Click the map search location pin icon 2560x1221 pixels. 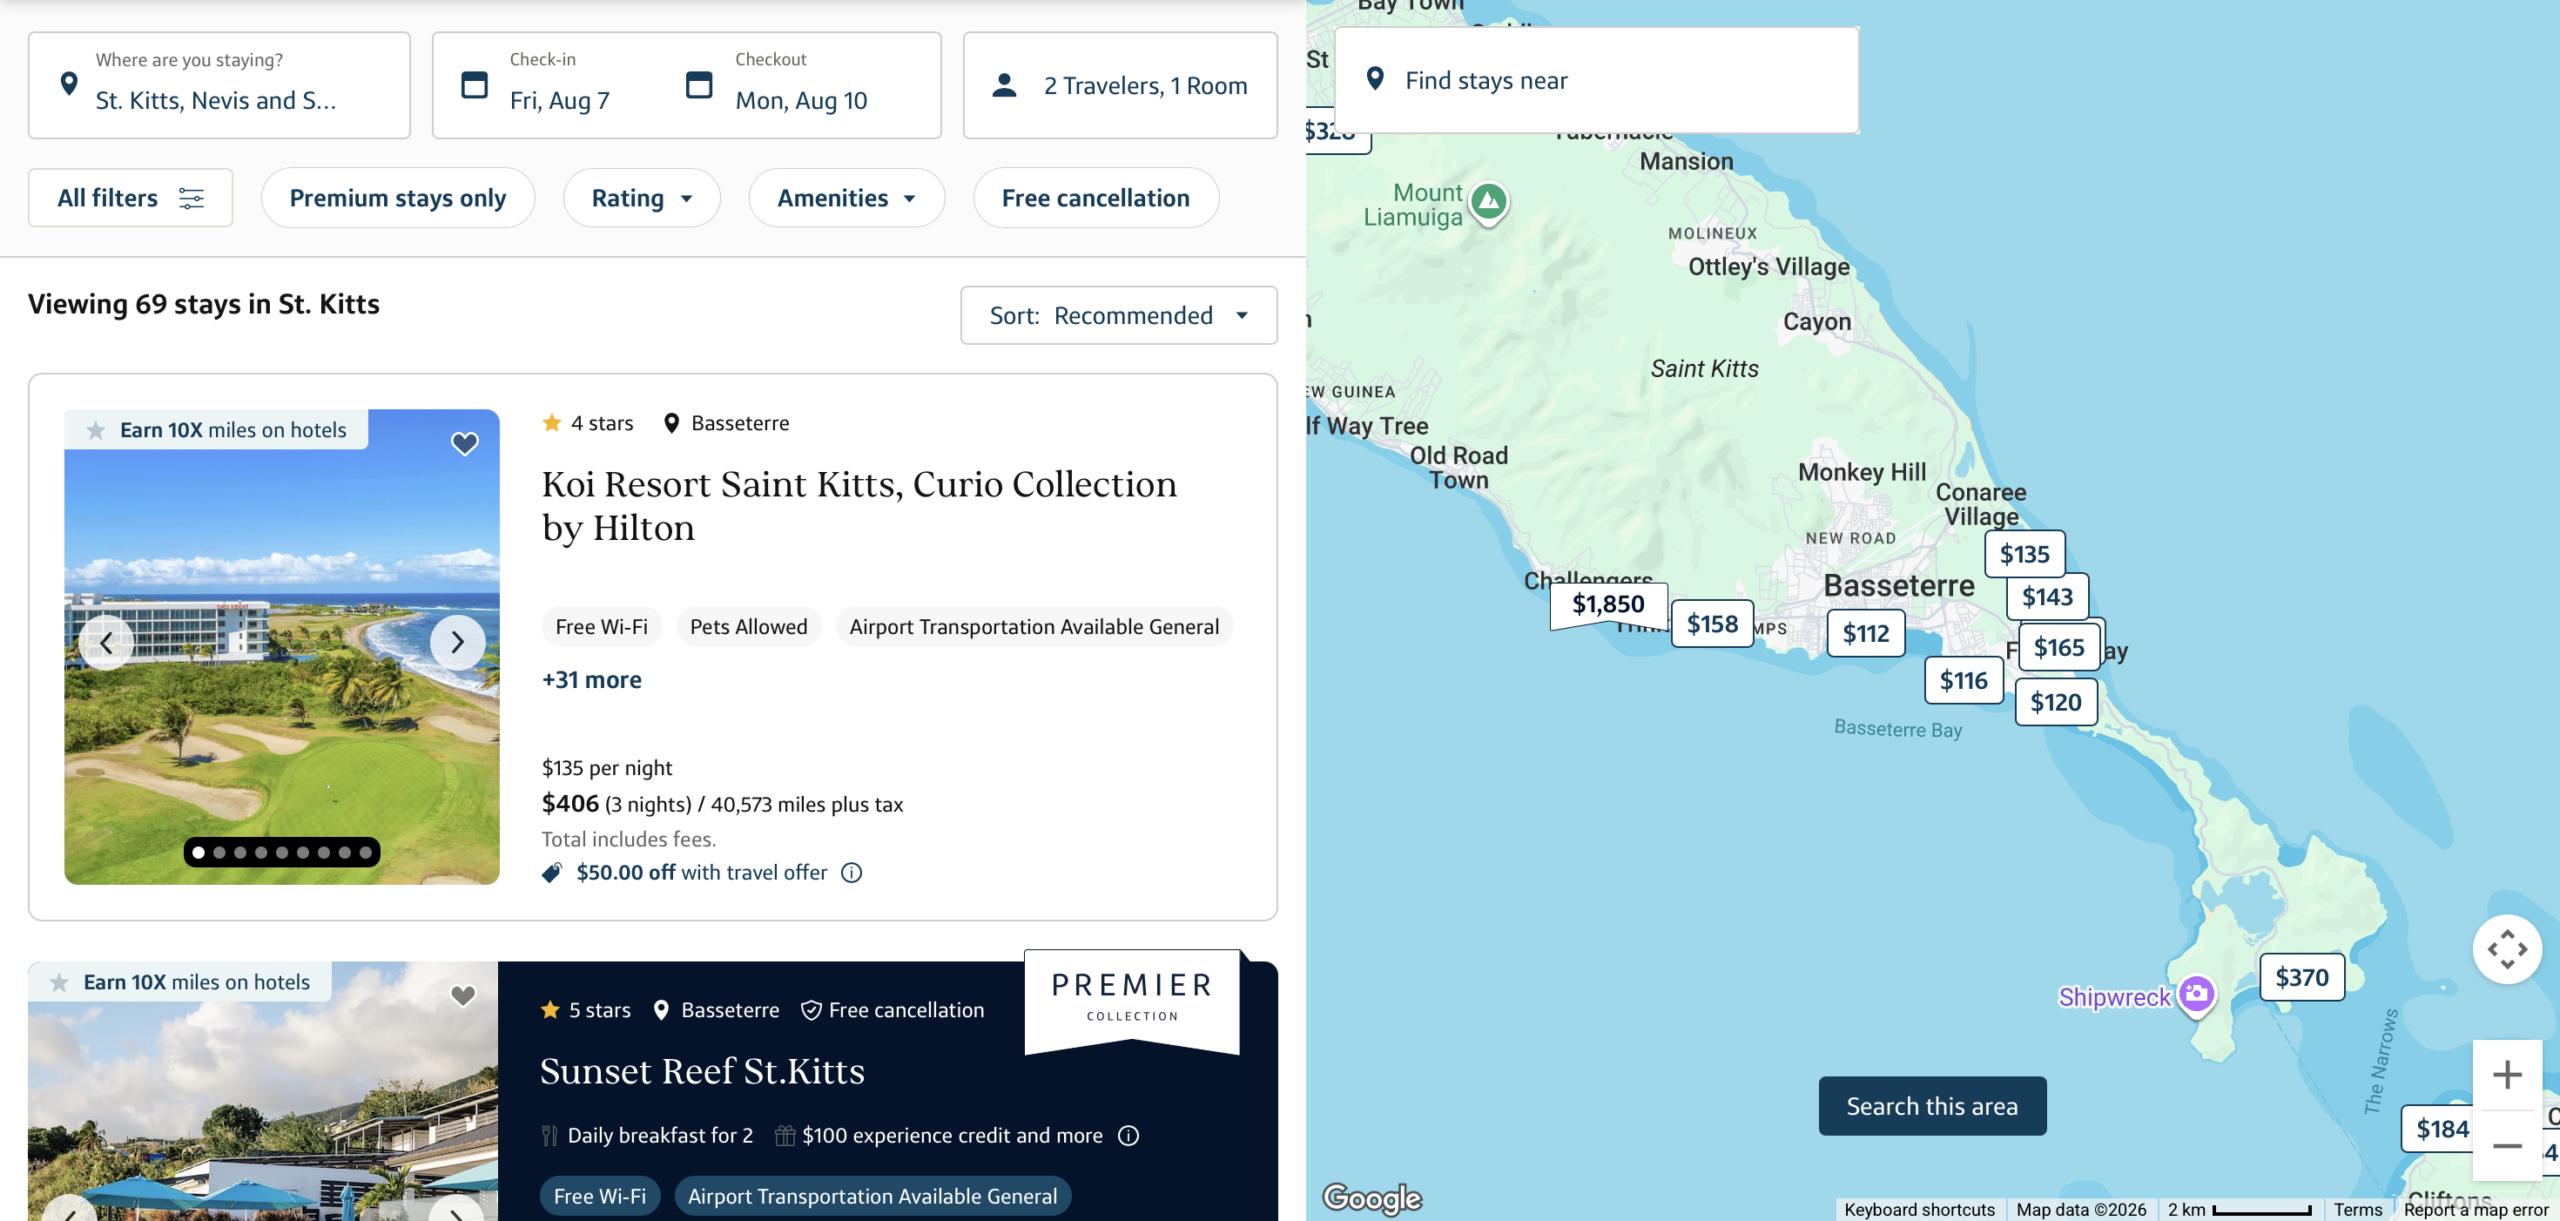tap(1375, 79)
